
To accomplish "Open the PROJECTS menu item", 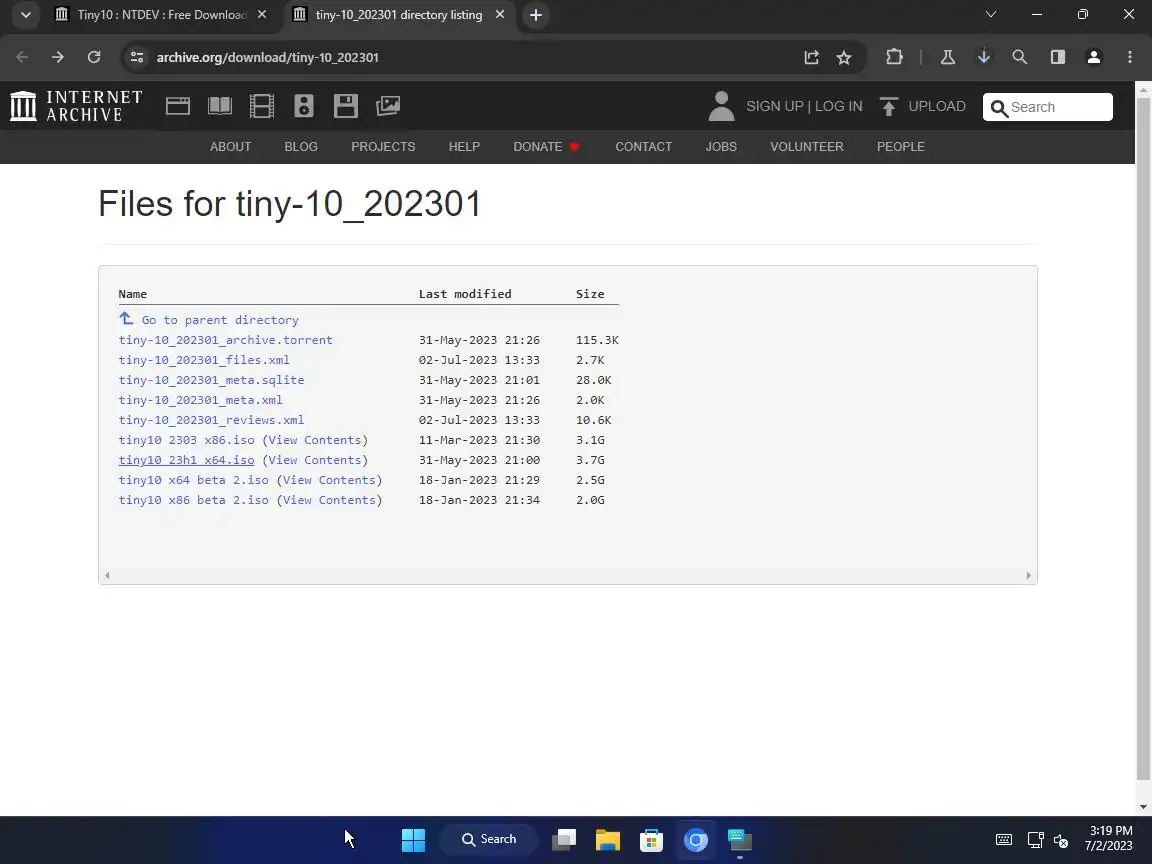I will [x=383, y=147].
